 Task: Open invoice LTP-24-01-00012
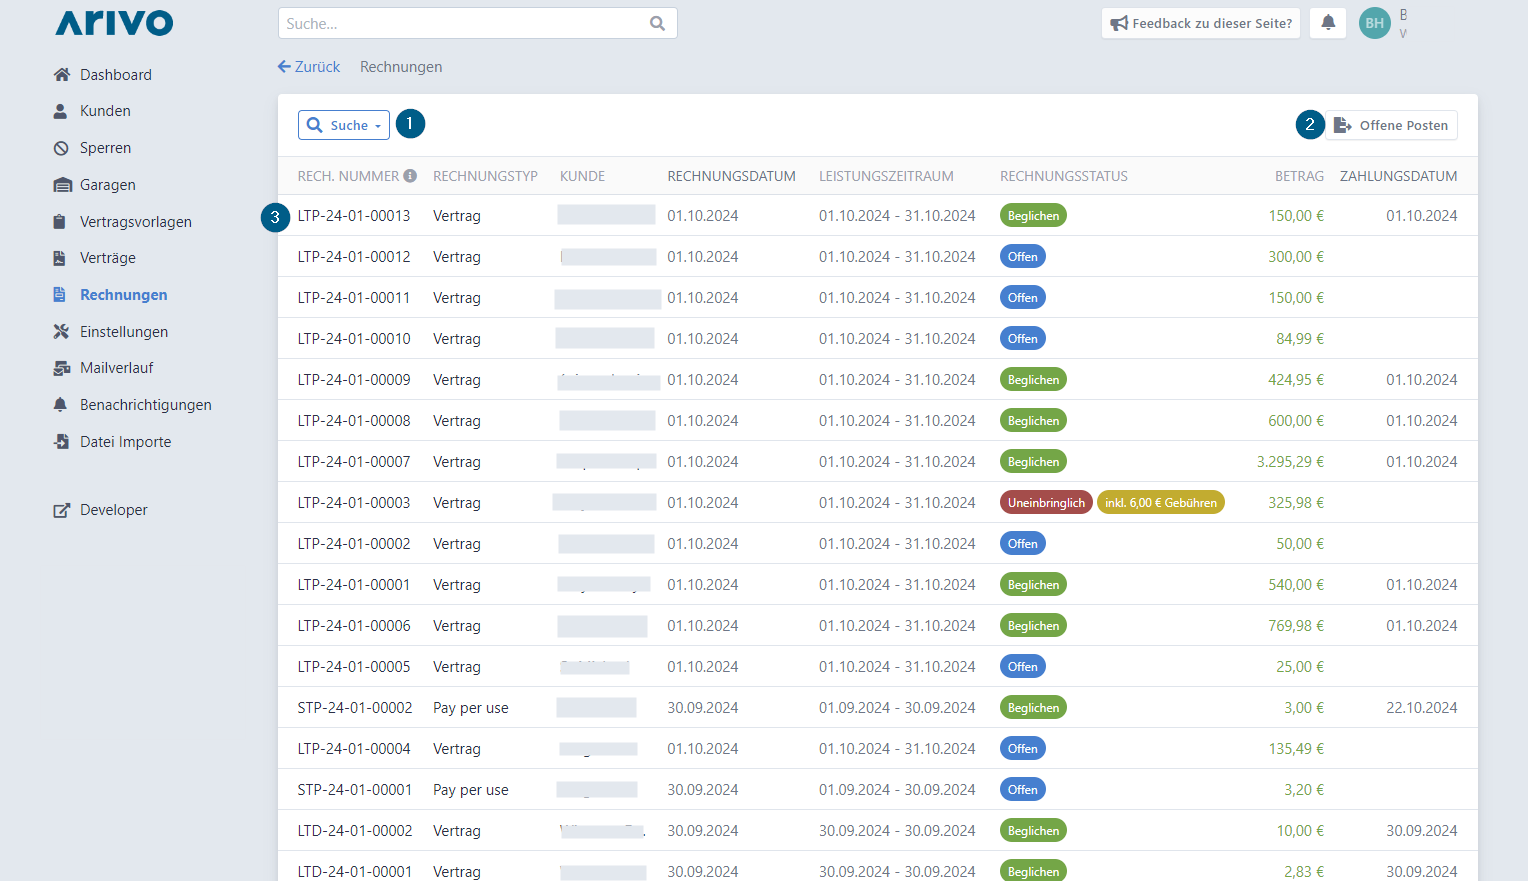pyautogui.click(x=354, y=257)
